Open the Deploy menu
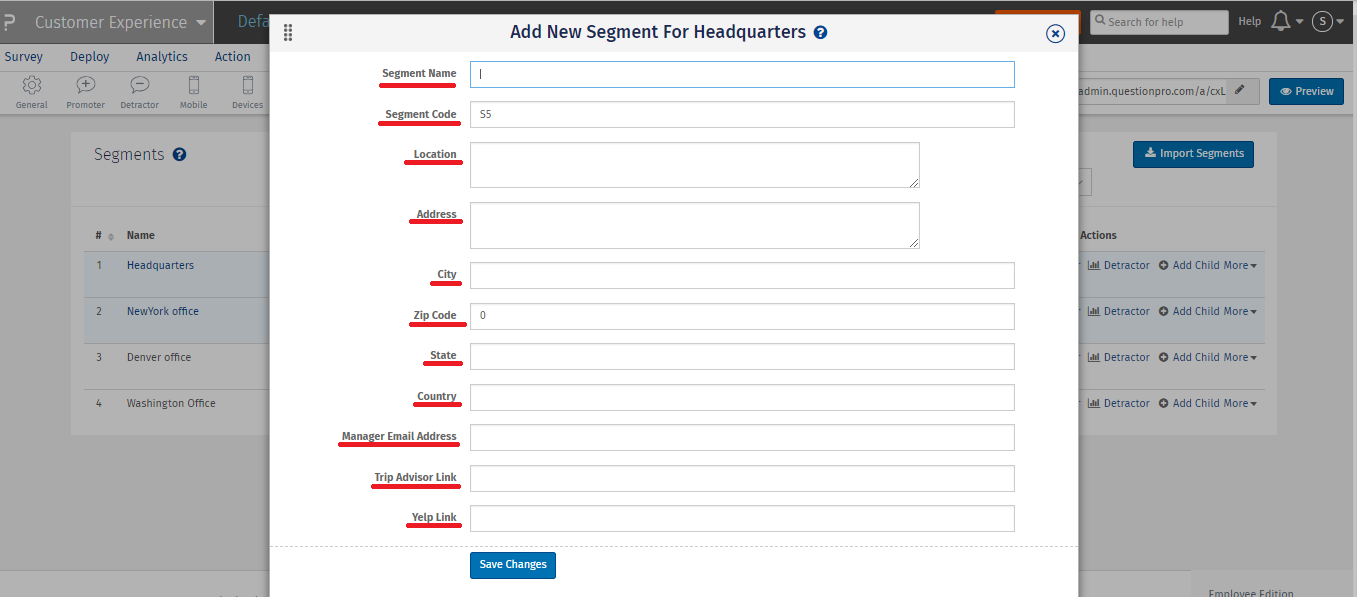Image resolution: width=1357 pixels, height=597 pixels. click(x=89, y=56)
